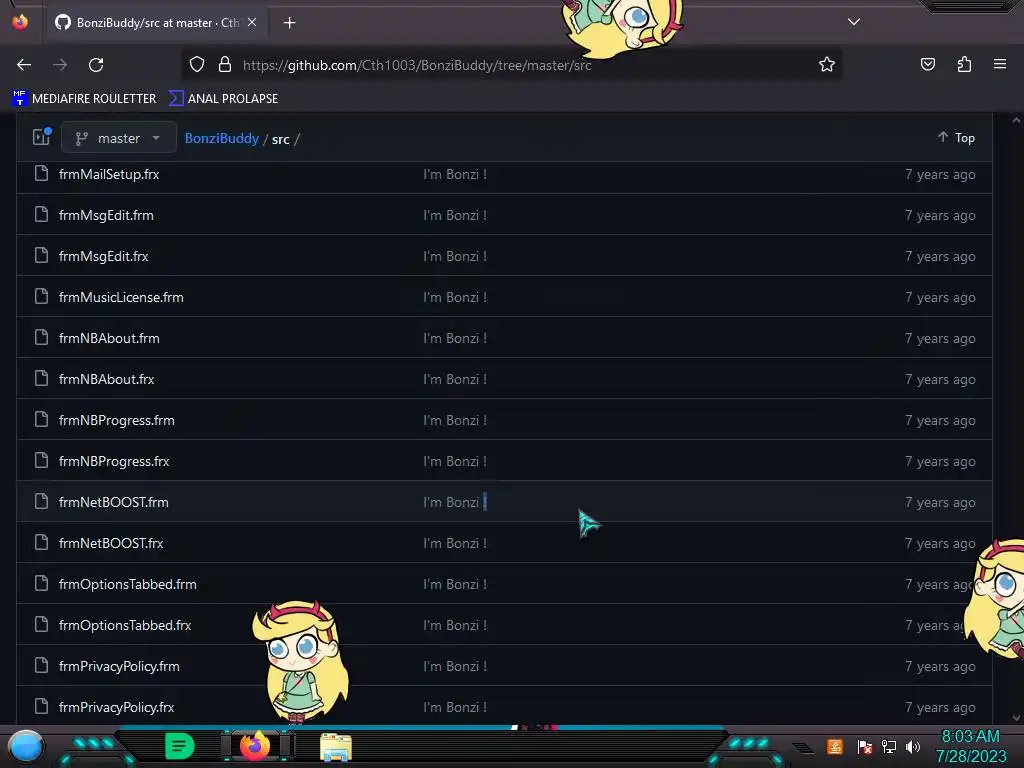Open commit message for frmNBAbout.frm
The image size is (1024, 768).
tap(455, 338)
